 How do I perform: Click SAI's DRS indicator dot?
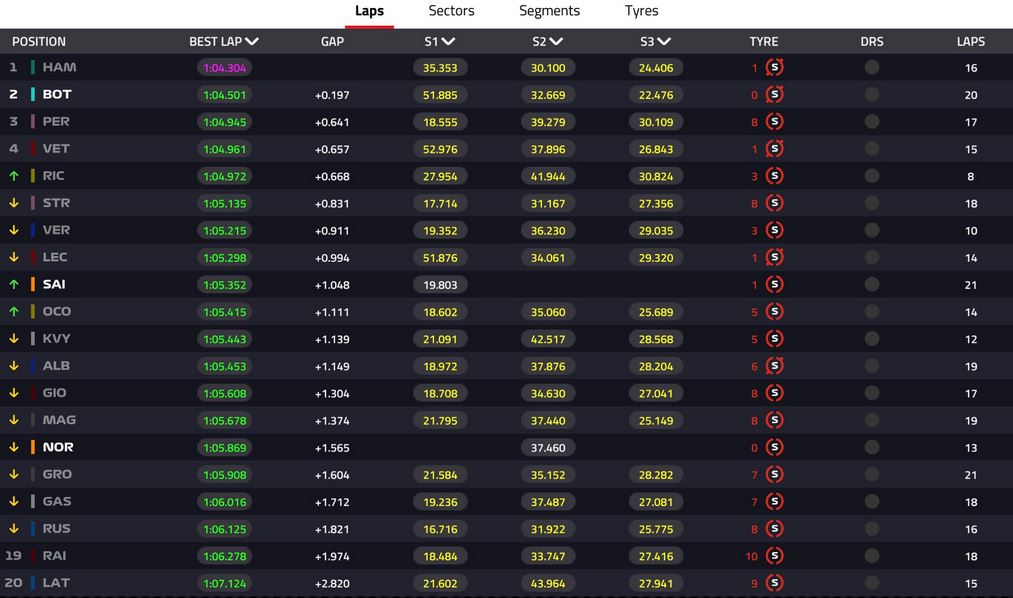tap(872, 284)
